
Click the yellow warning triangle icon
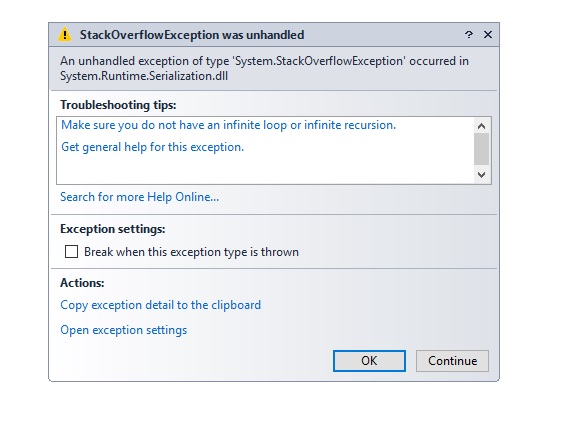coord(65,35)
